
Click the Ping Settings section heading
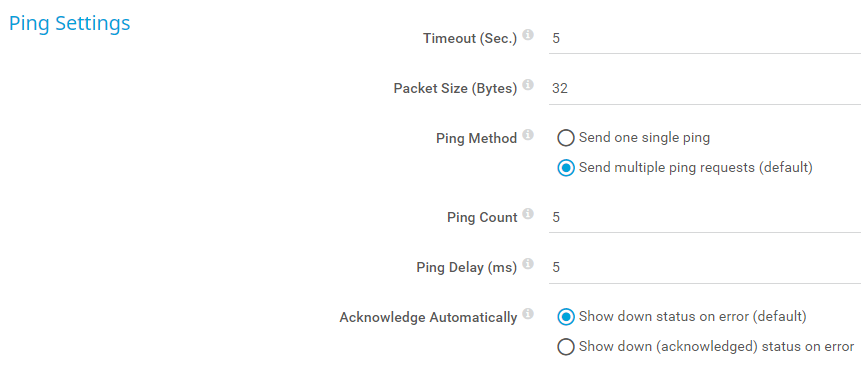70,24
